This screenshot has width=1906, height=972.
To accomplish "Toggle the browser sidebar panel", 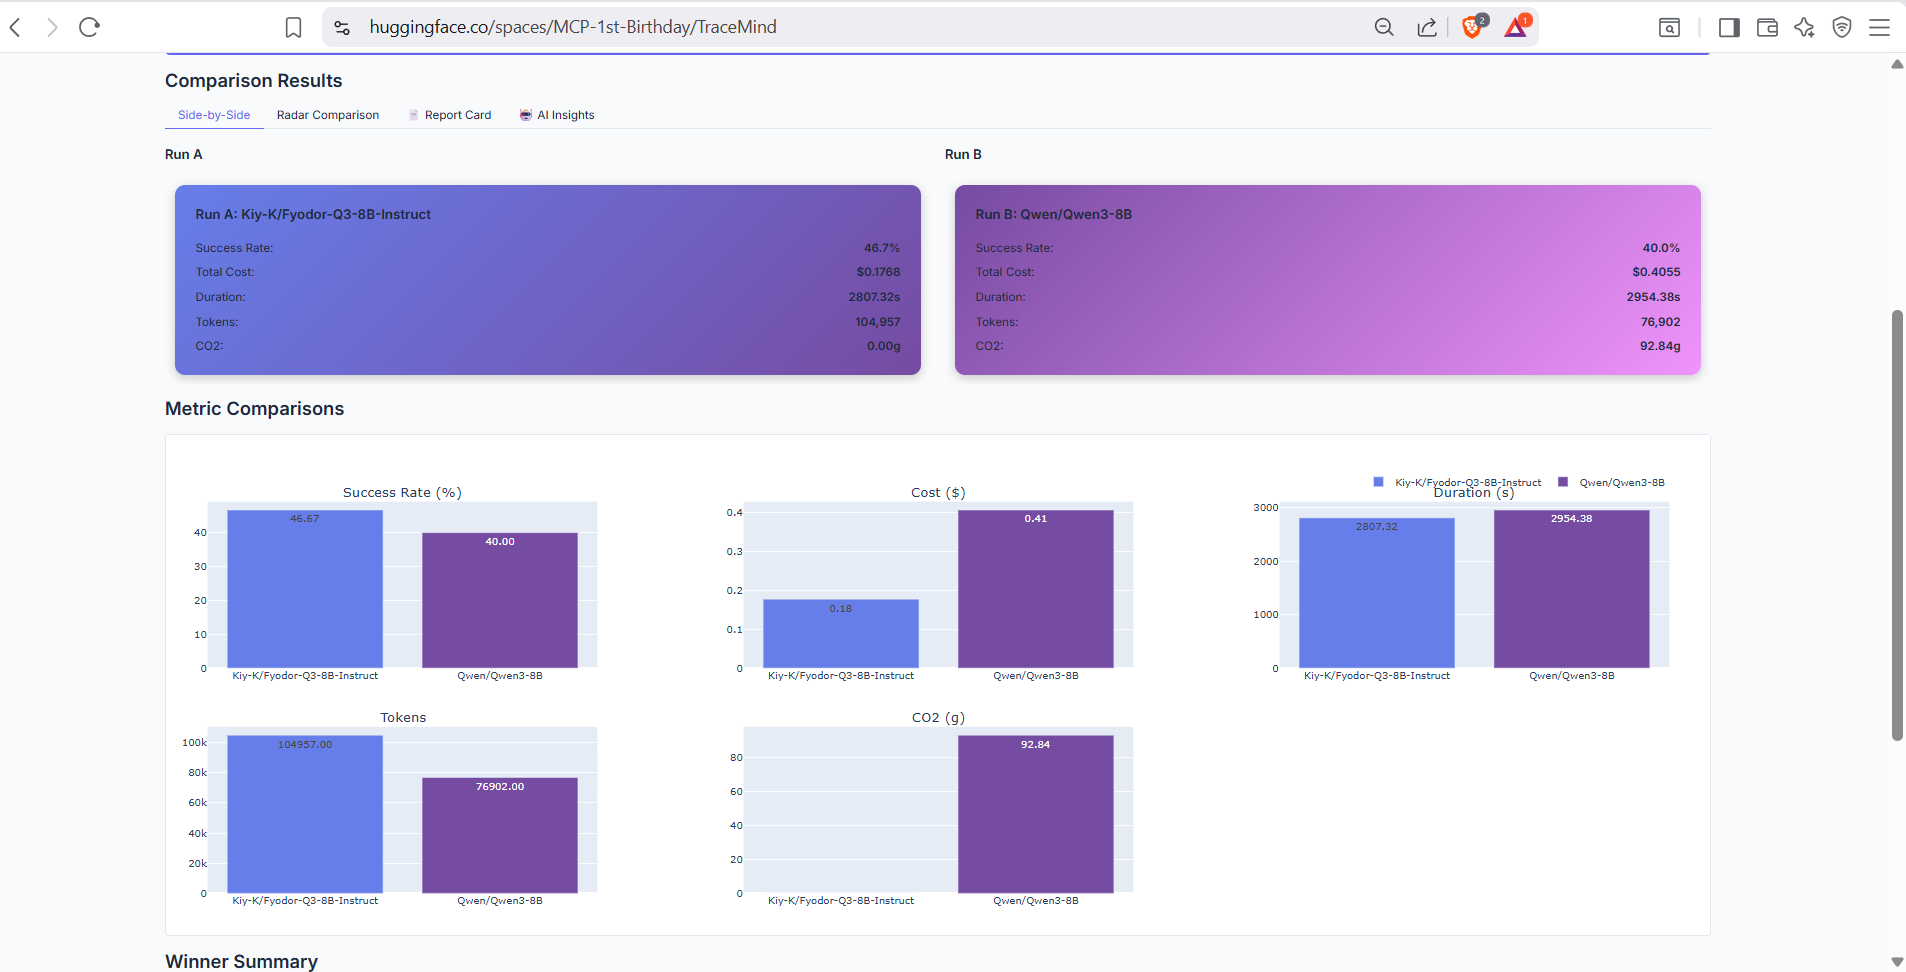I will point(1729,28).
